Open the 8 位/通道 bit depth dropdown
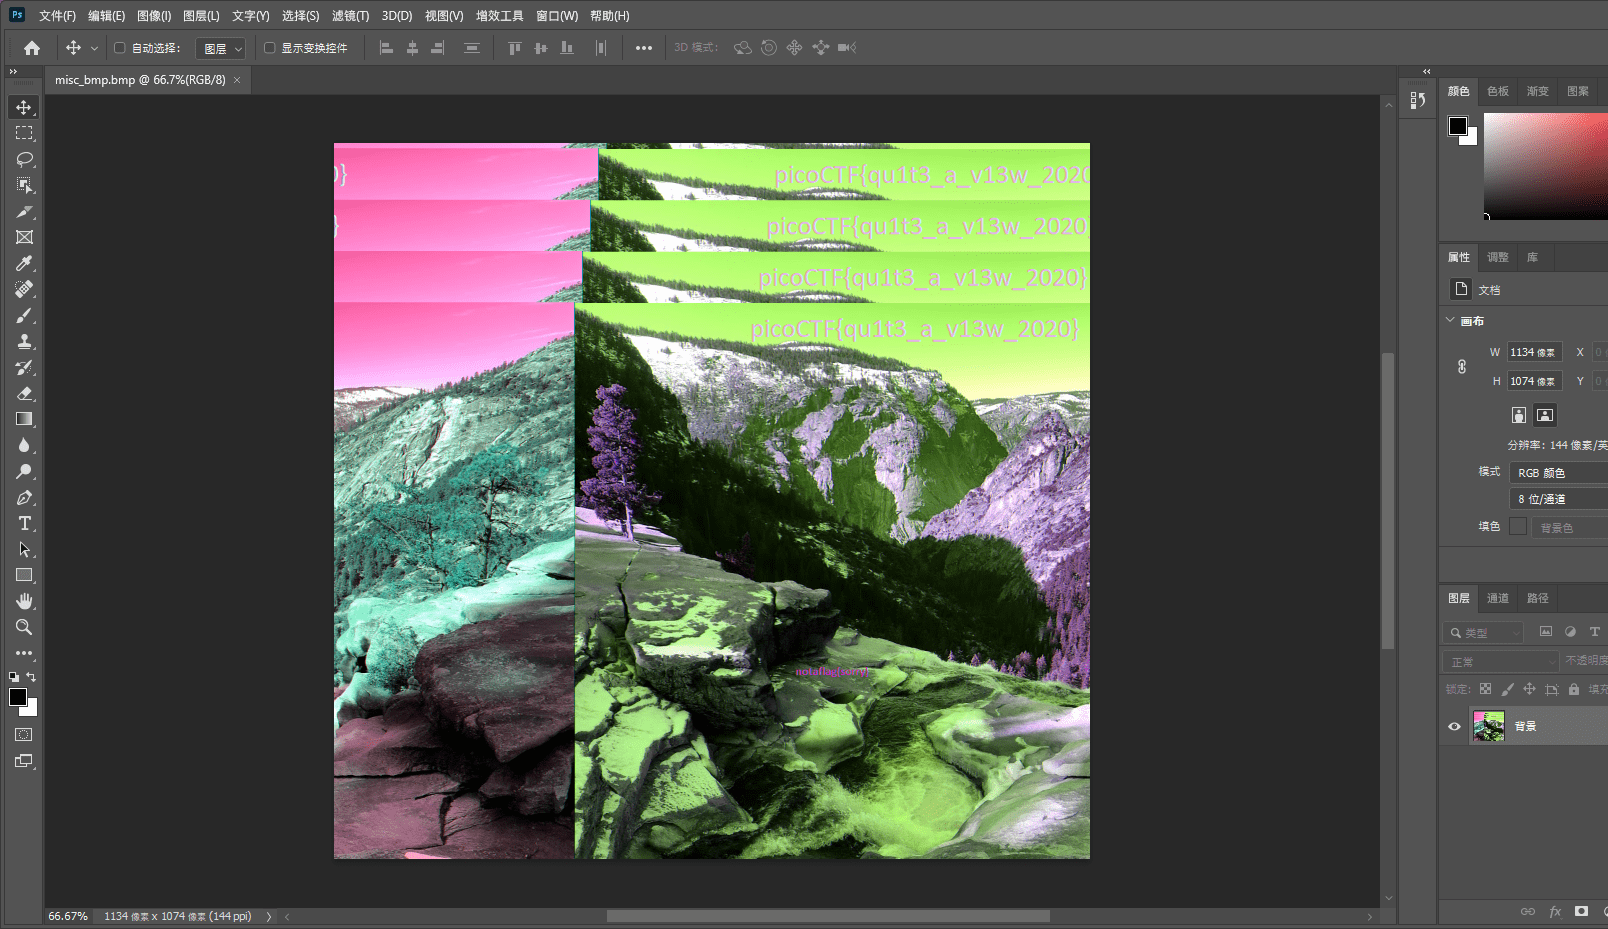This screenshot has height=929, width=1608. pos(1559,499)
